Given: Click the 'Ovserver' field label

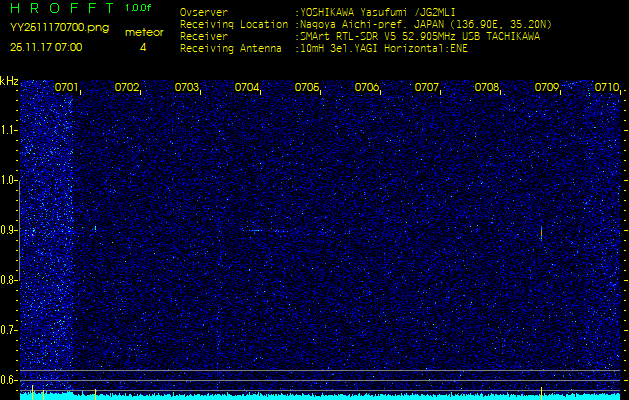Looking at the screenshot, I should [204, 12].
